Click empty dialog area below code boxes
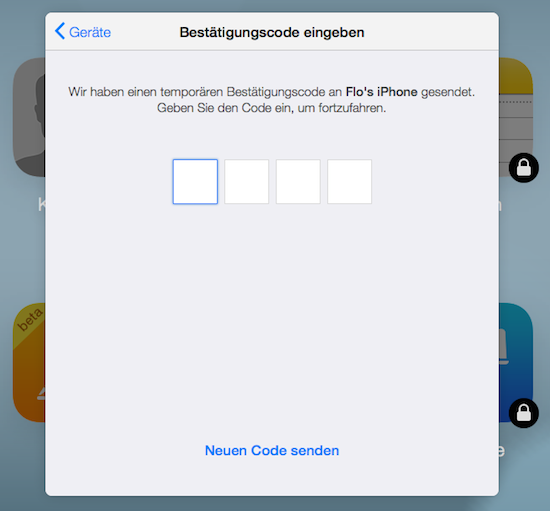 [272, 316]
